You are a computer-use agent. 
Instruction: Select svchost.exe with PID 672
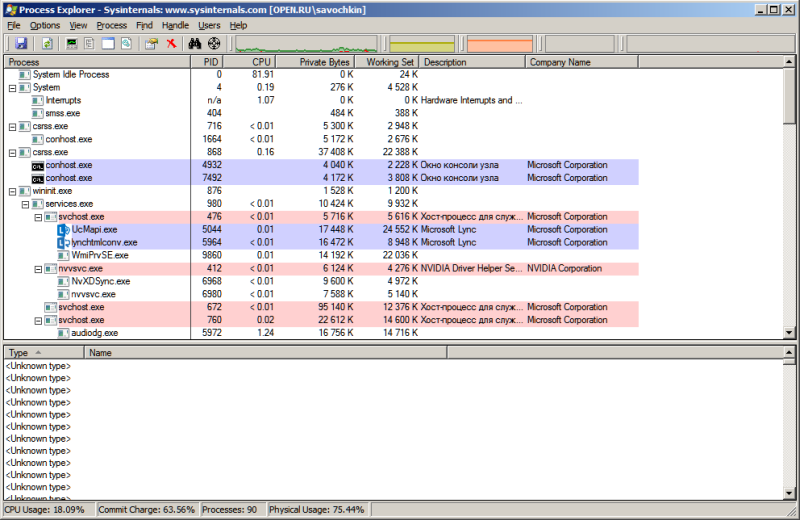(x=321, y=307)
